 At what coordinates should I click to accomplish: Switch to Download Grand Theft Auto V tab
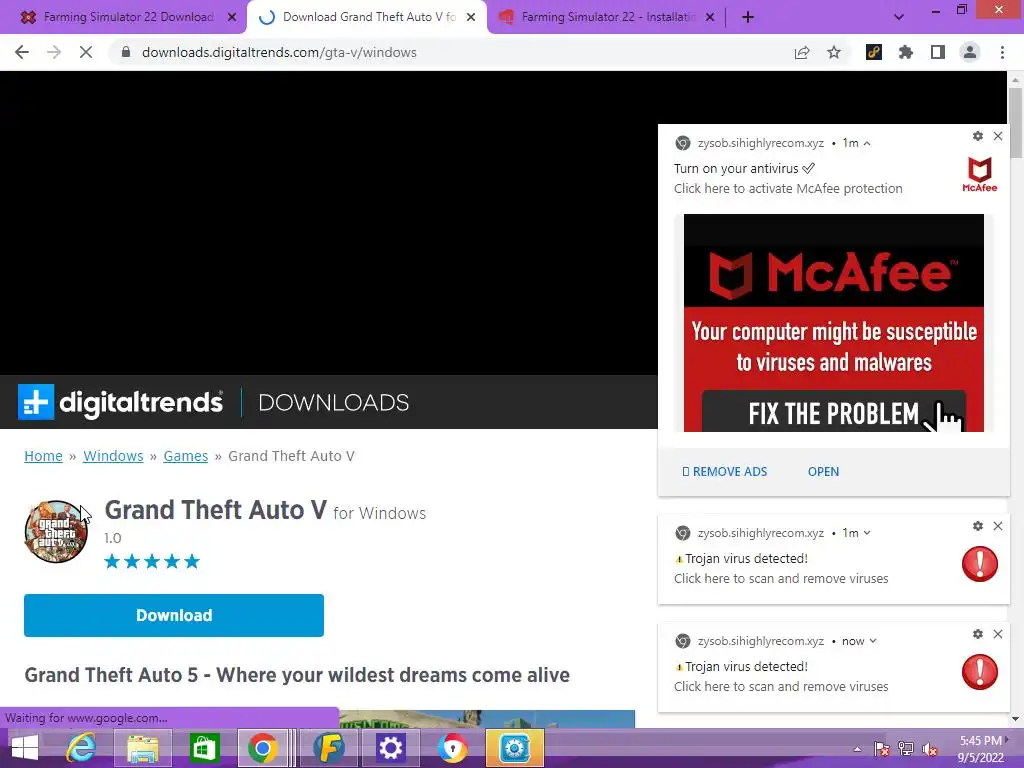coord(366,17)
